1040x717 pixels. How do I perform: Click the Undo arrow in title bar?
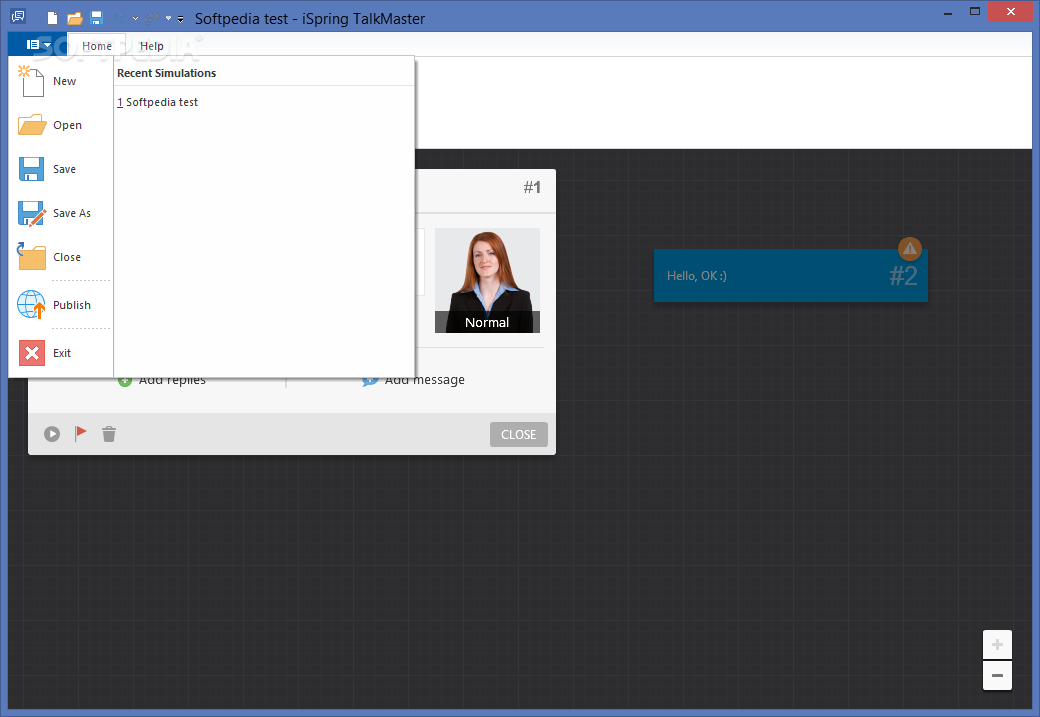pyautogui.click(x=119, y=18)
